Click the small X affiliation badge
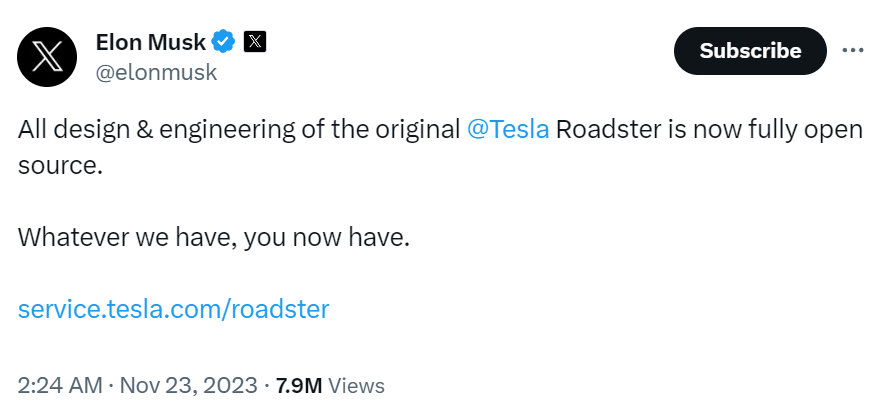 pos(256,42)
